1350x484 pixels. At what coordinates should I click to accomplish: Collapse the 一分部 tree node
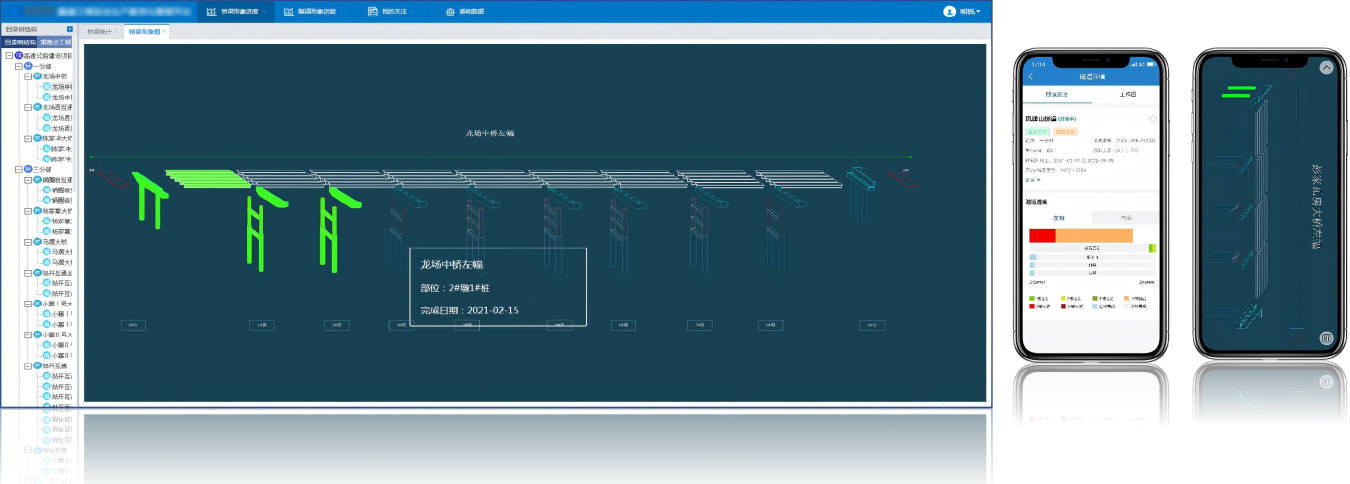click(18, 66)
